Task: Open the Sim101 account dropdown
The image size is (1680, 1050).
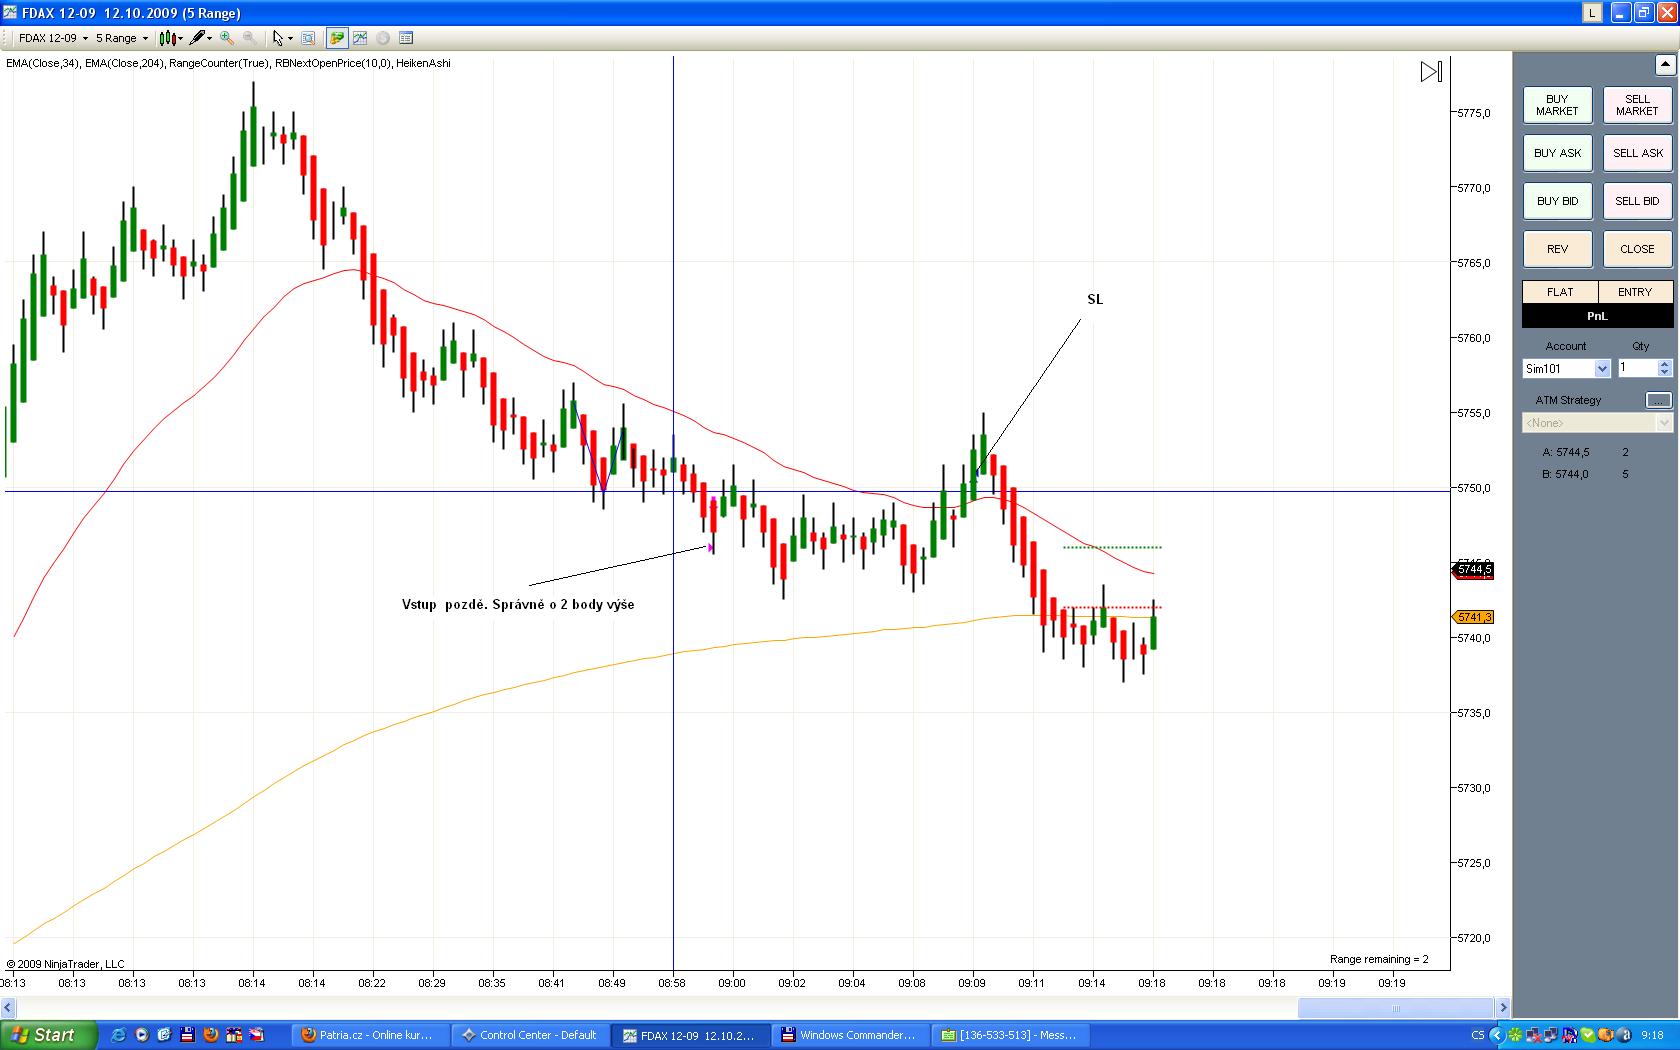Action: (x=1566, y=369)
